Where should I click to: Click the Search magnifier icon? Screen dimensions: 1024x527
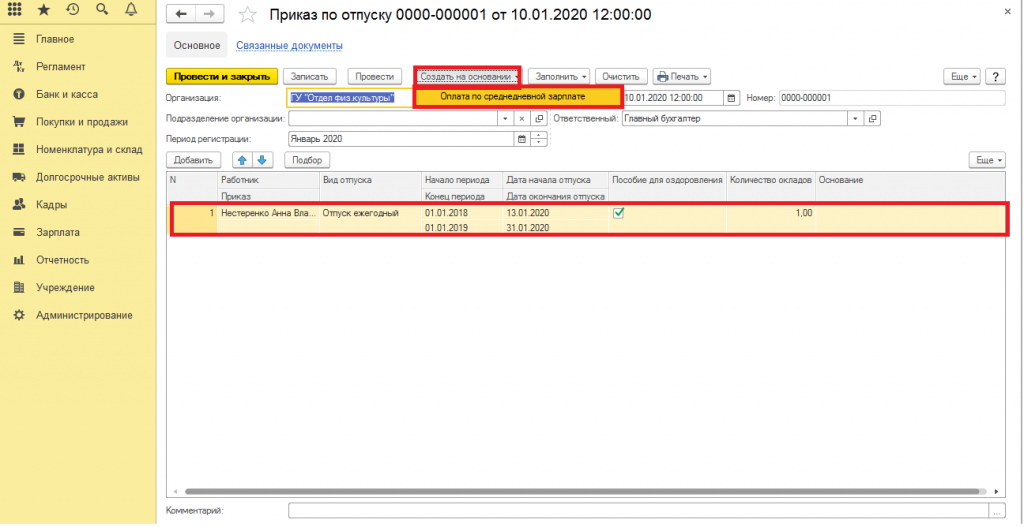point(102,10)
